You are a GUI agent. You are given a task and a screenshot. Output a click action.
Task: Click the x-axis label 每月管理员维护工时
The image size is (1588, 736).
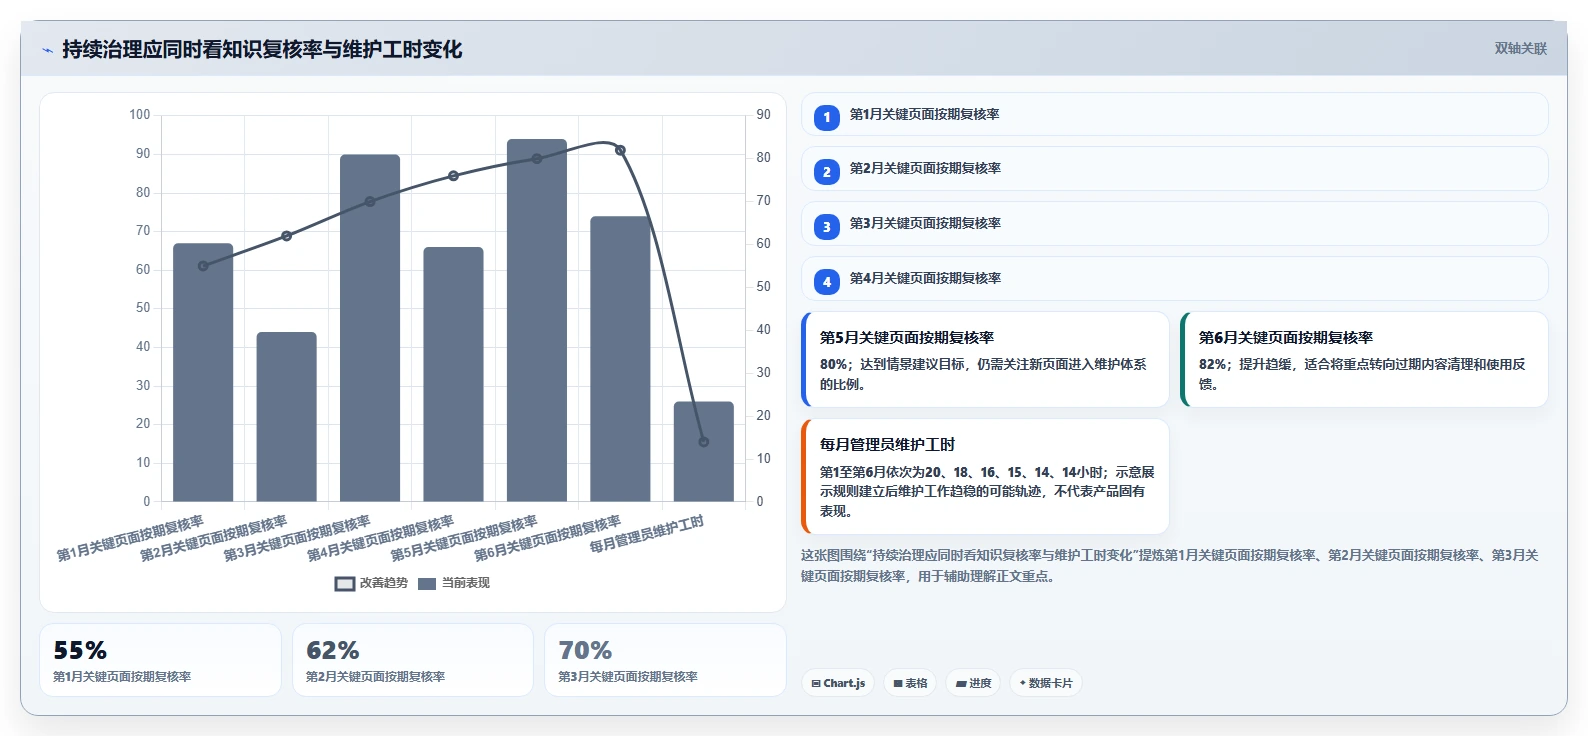pos(646,534)
